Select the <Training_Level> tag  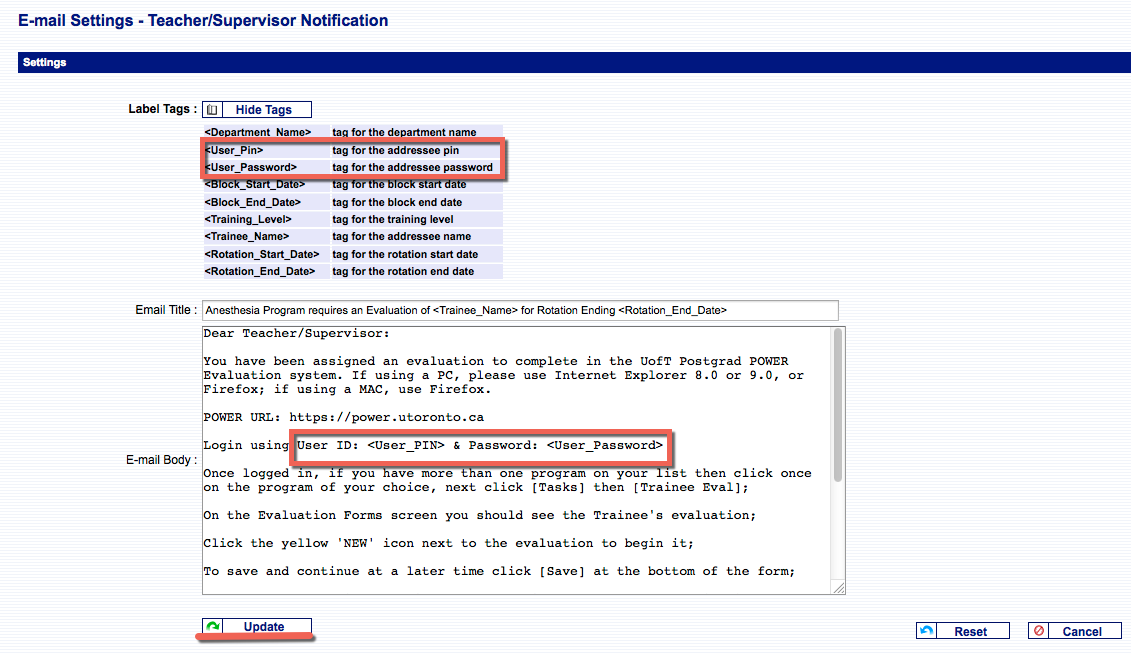248,219
